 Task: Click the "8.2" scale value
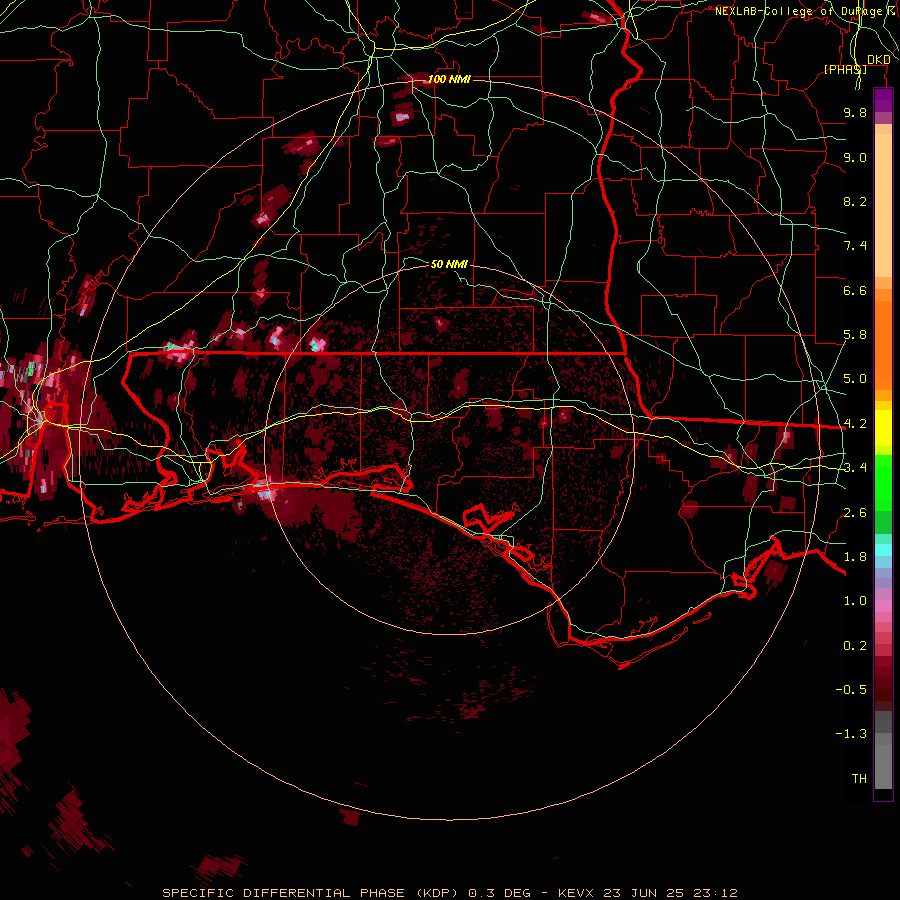coord(855,201)
